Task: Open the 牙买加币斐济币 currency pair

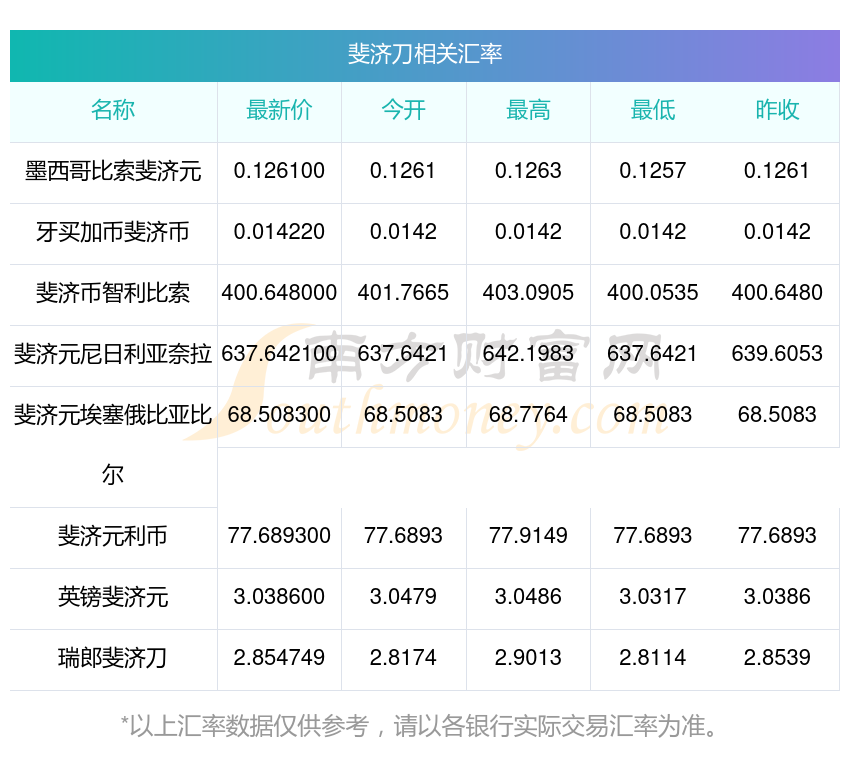Action: coord(113,233)
